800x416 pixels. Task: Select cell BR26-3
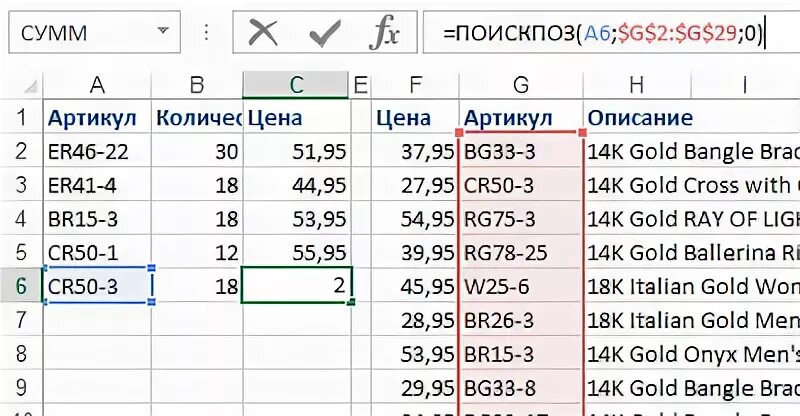(x=521, y=320)
